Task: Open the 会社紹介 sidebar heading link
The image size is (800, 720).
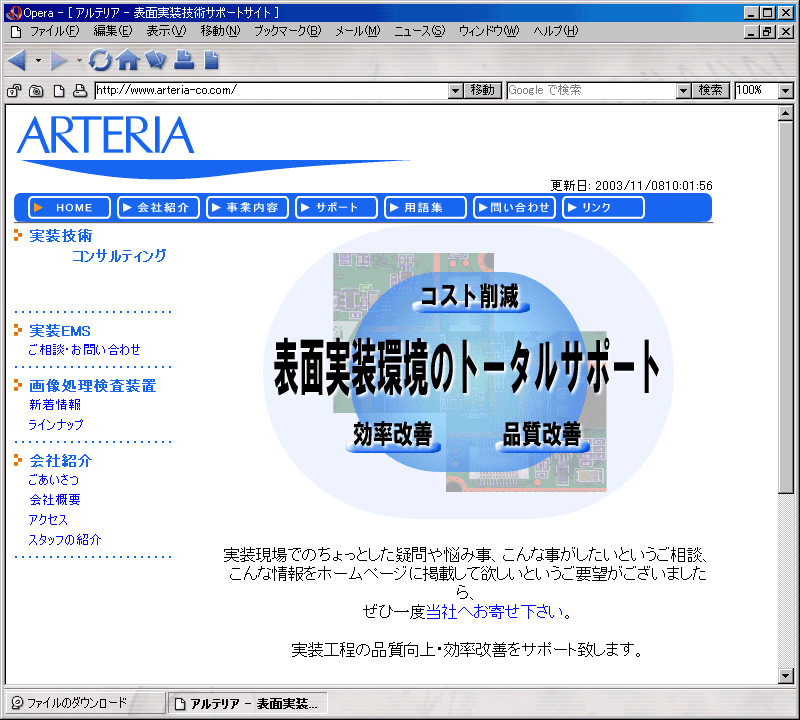Action: [61, 461]
